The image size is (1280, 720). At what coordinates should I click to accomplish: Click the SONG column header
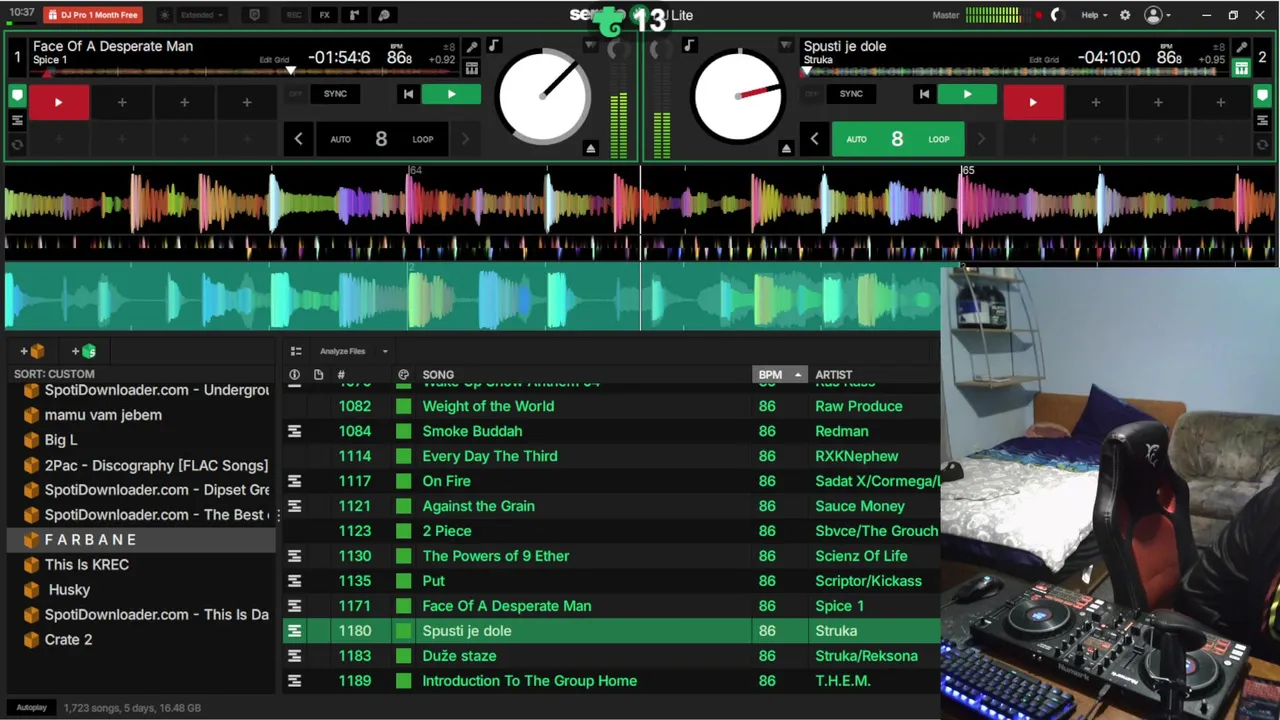(438, 375)
